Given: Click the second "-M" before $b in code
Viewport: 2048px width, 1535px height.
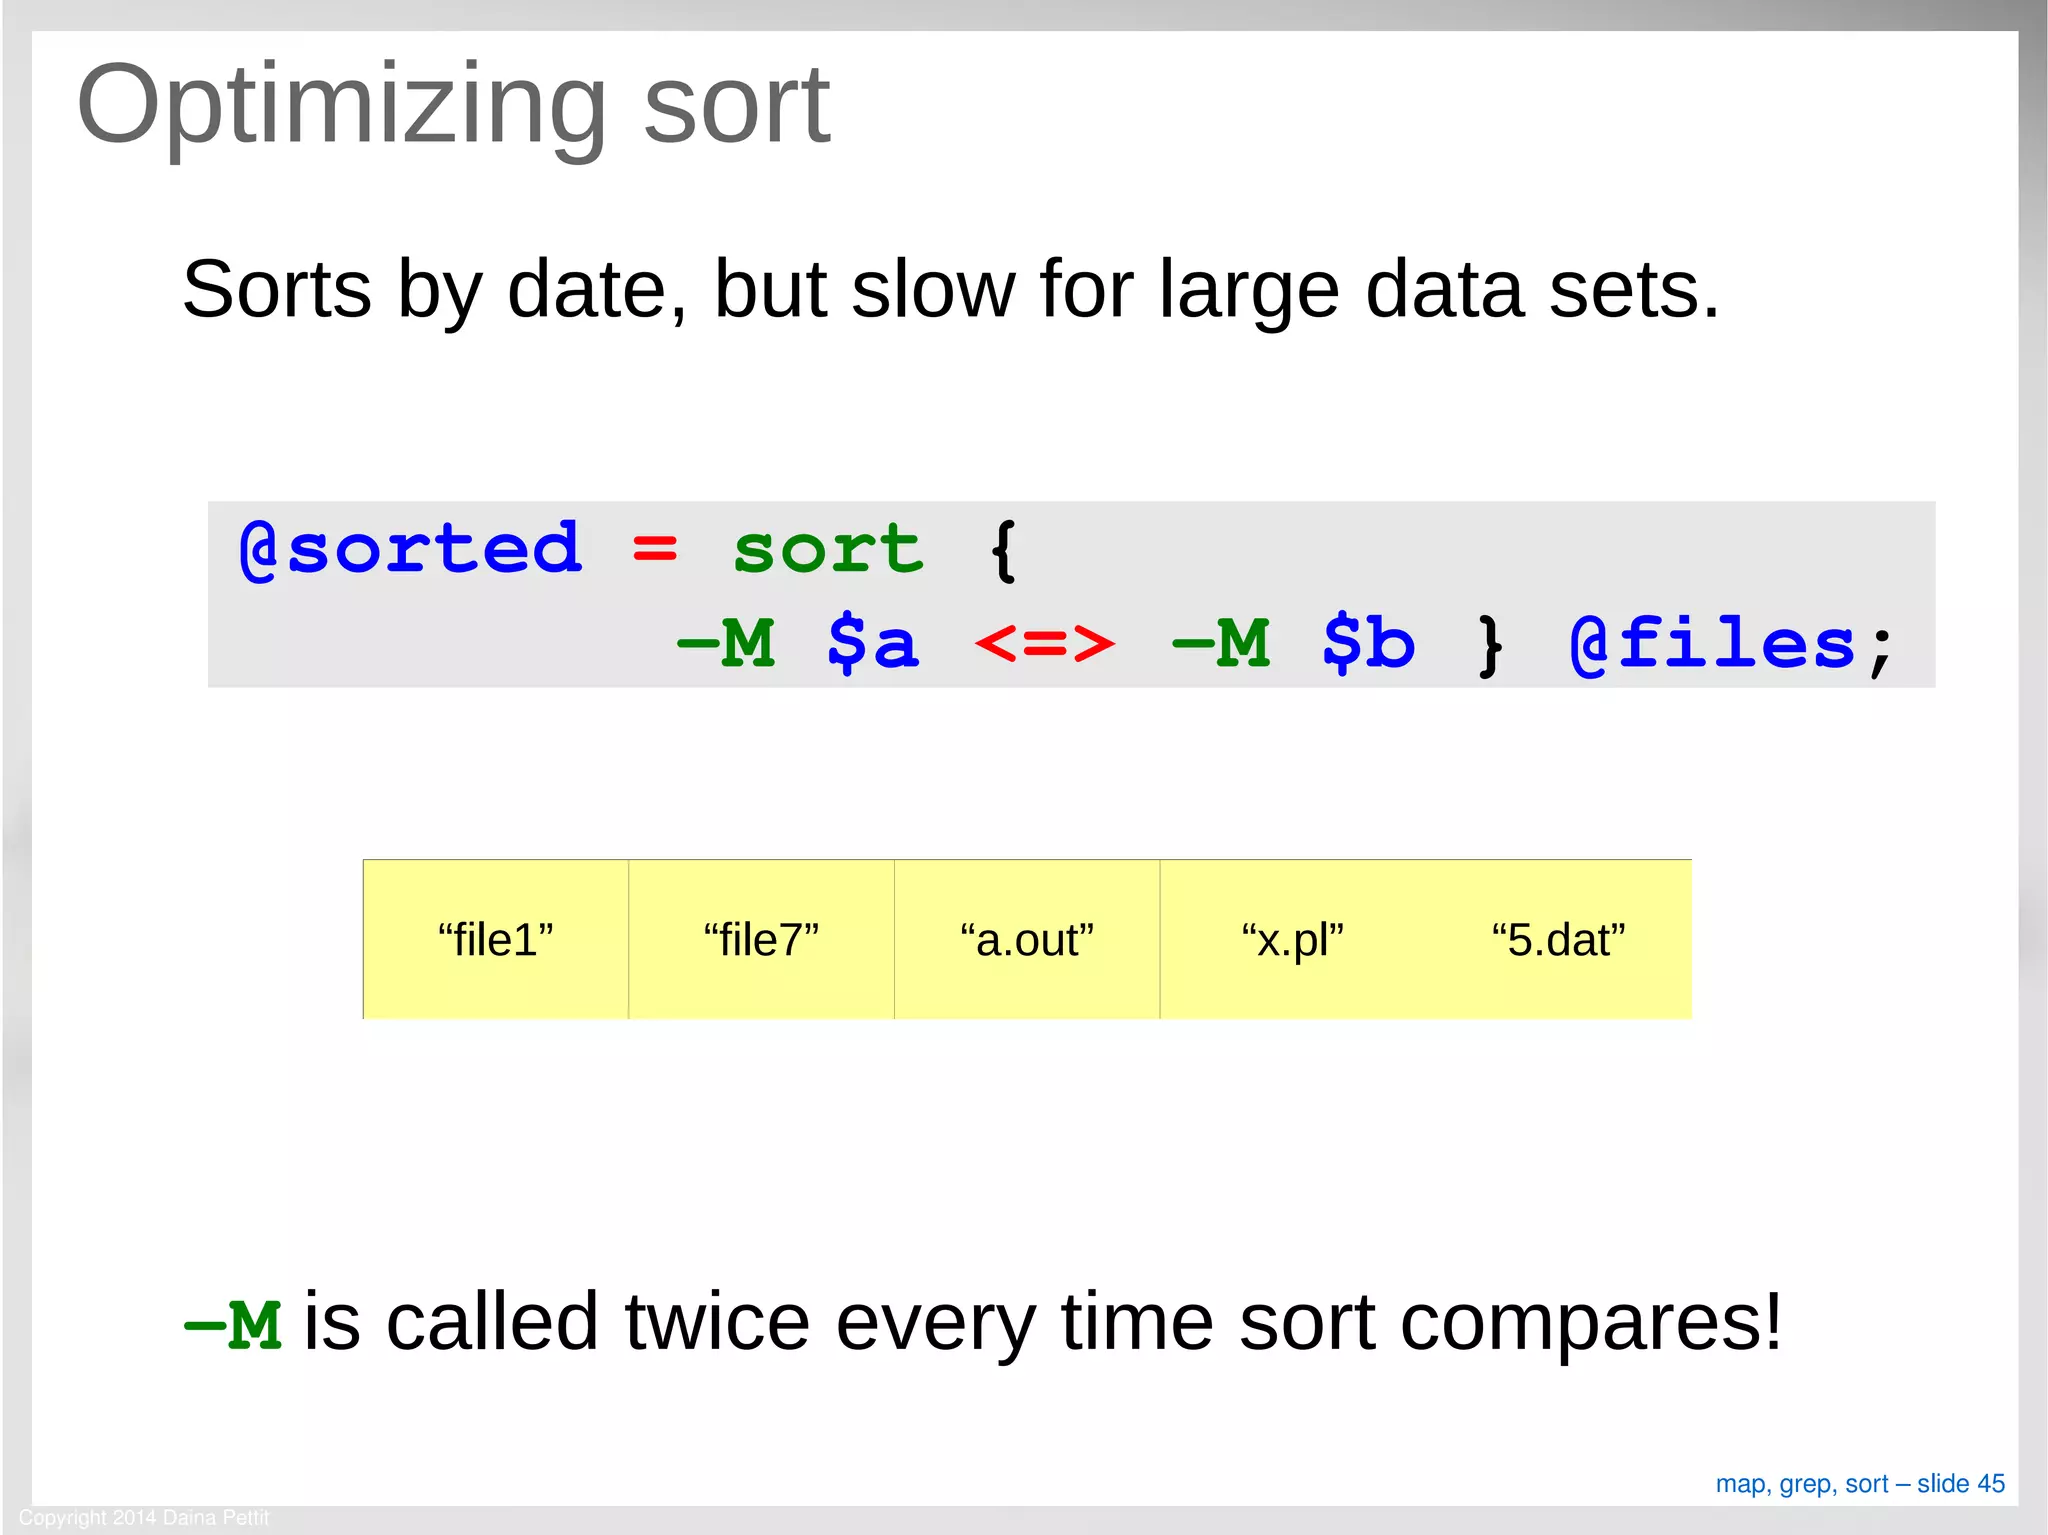Looking at the screenshot, I should tap(1221, 642).
